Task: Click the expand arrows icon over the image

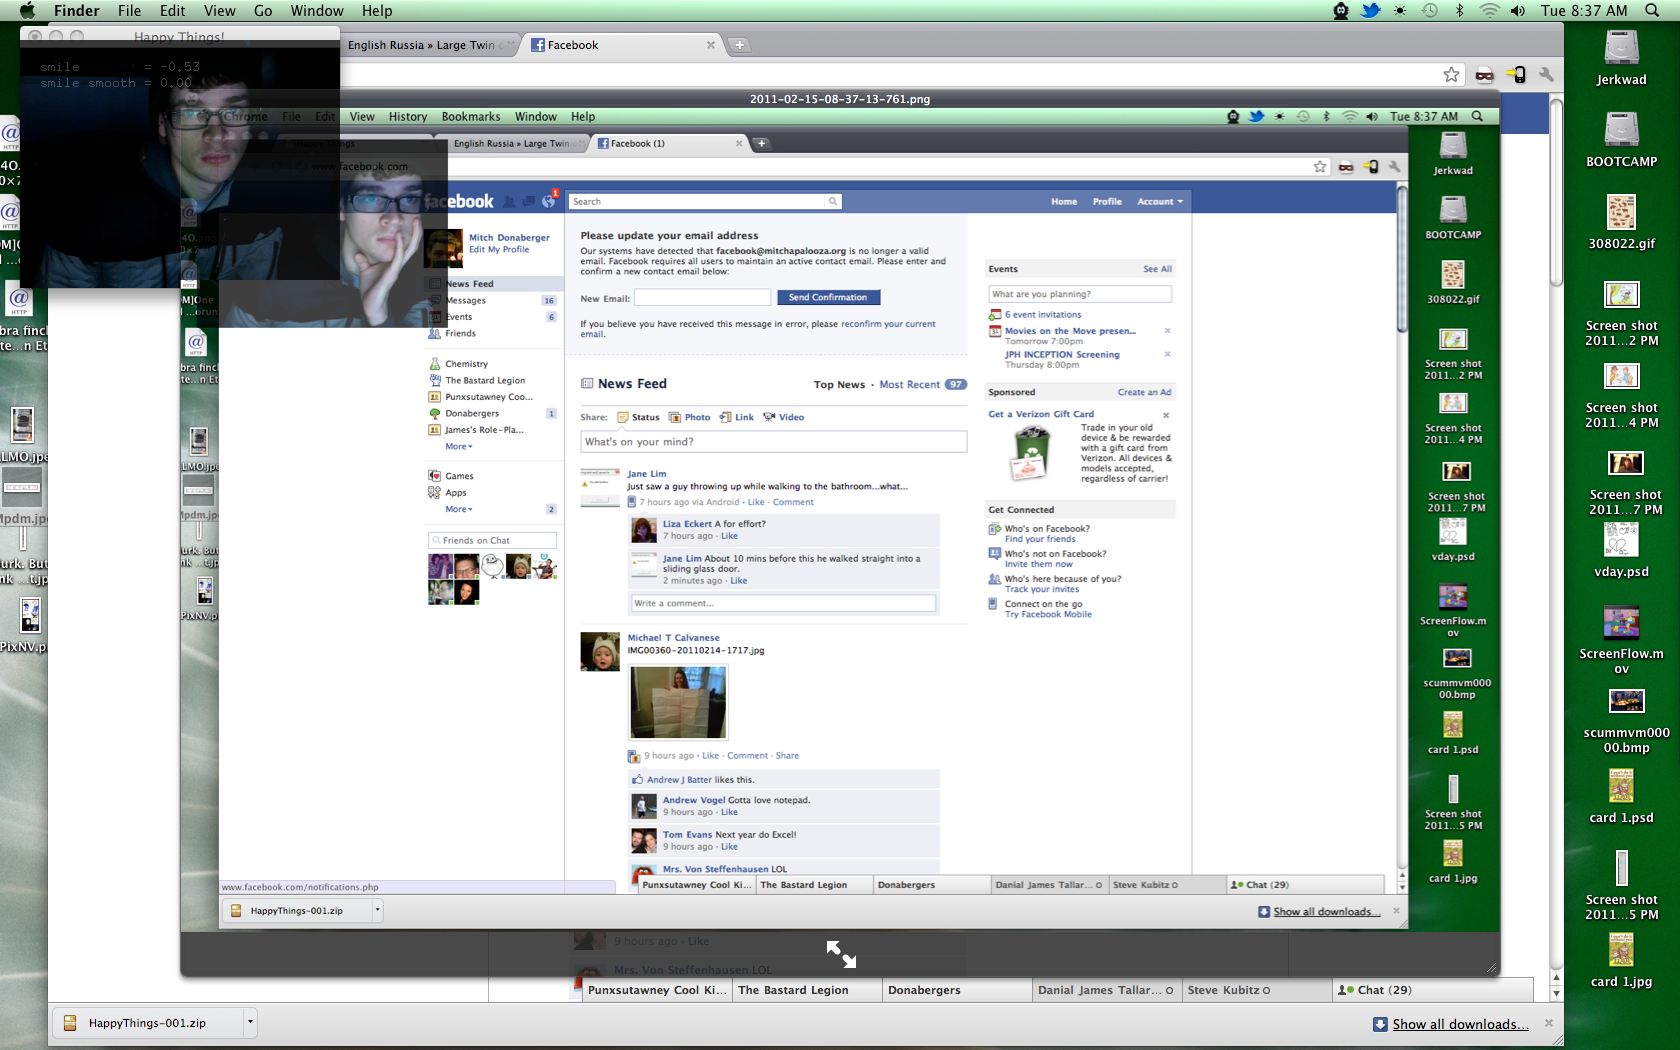Action: (841, 954)
